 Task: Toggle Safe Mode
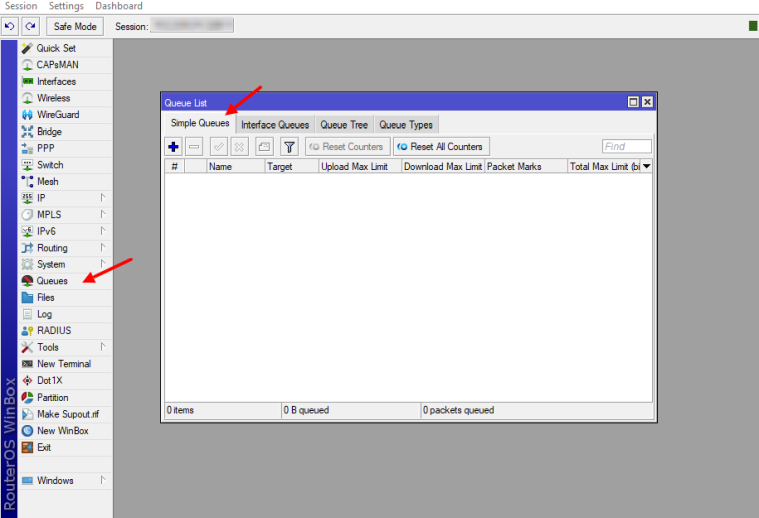[x=75, y=26]
